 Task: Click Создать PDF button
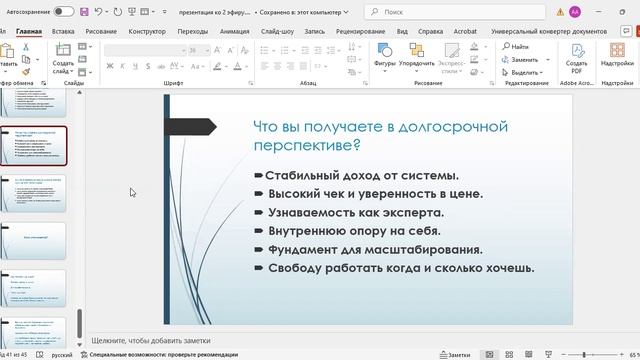pos(576,59)
